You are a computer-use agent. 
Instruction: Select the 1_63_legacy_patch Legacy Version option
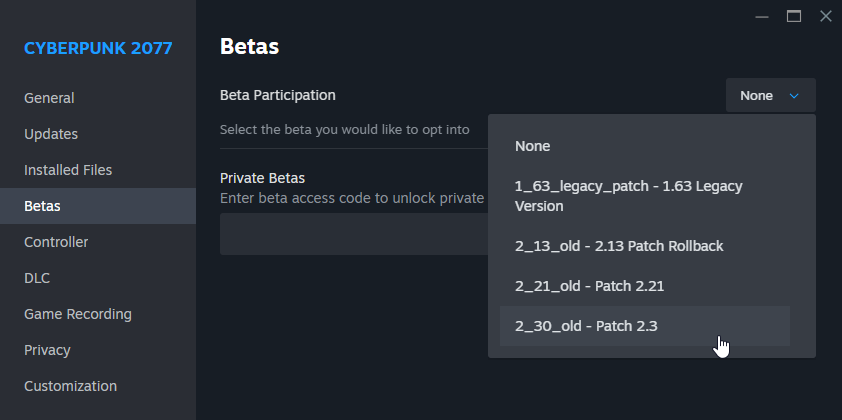click(628, 196)
